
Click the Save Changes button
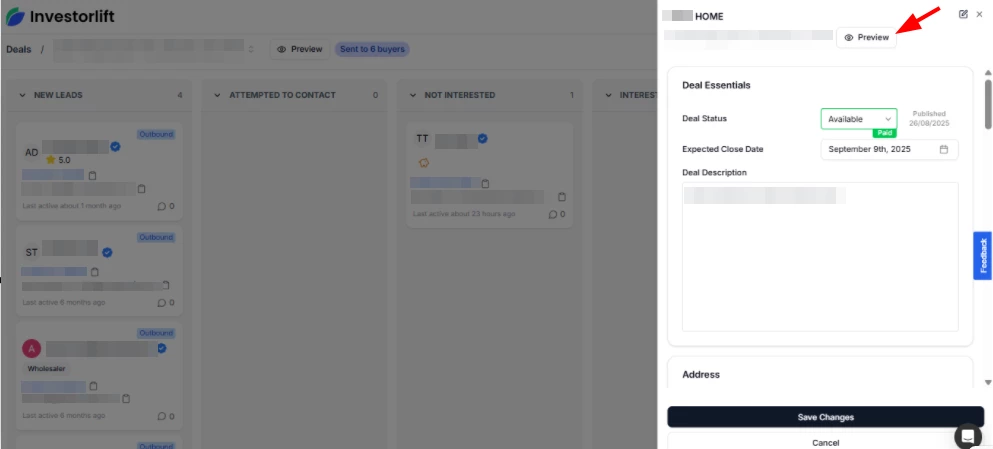pyautogui.click(x=826, y=417)
